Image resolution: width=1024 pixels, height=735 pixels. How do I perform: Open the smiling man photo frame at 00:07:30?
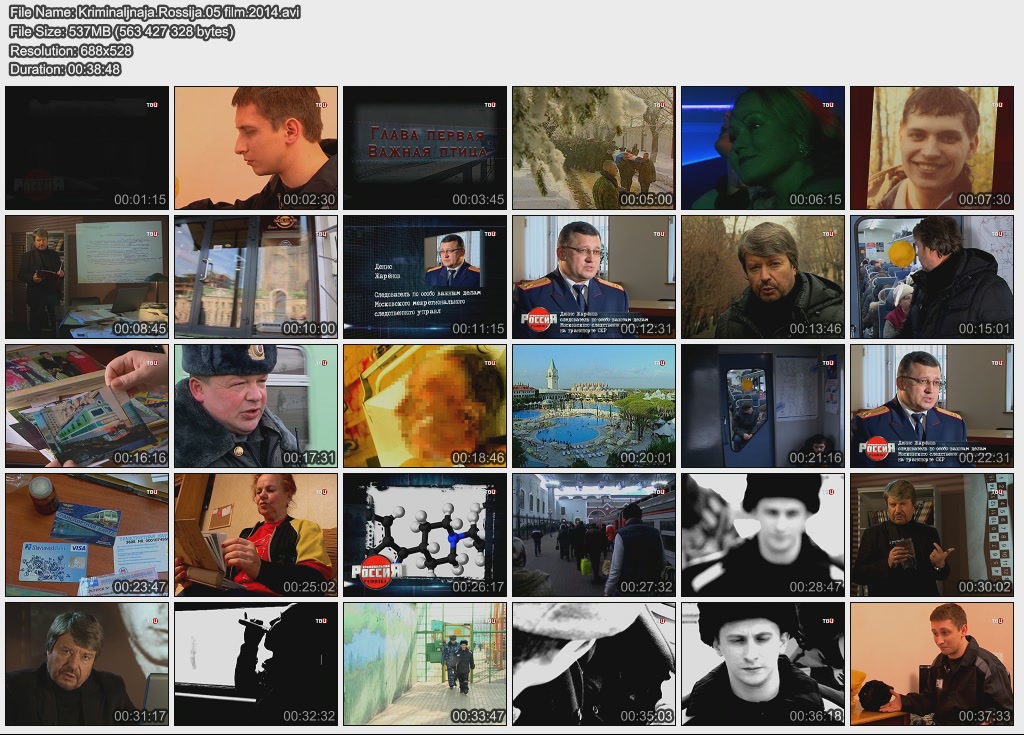coord(932,148)
